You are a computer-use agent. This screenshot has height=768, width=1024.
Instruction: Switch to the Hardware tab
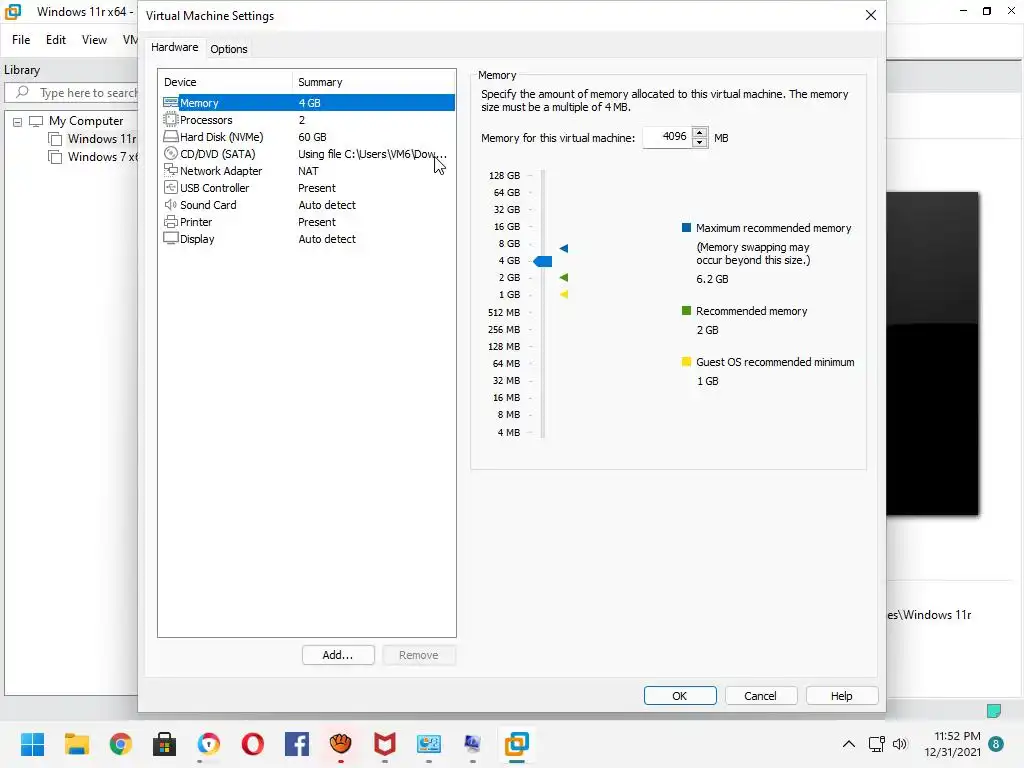(174, 47)
